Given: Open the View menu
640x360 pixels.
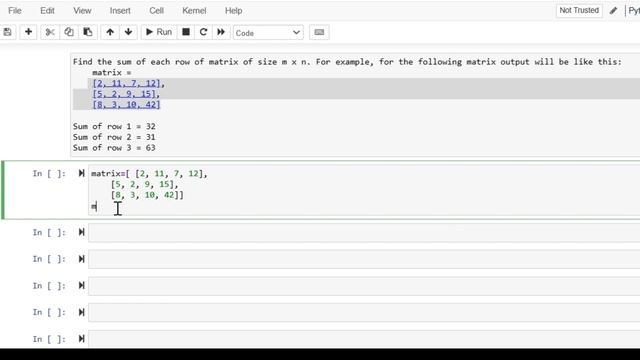Looking at the screenshot, I should (82, 11).
